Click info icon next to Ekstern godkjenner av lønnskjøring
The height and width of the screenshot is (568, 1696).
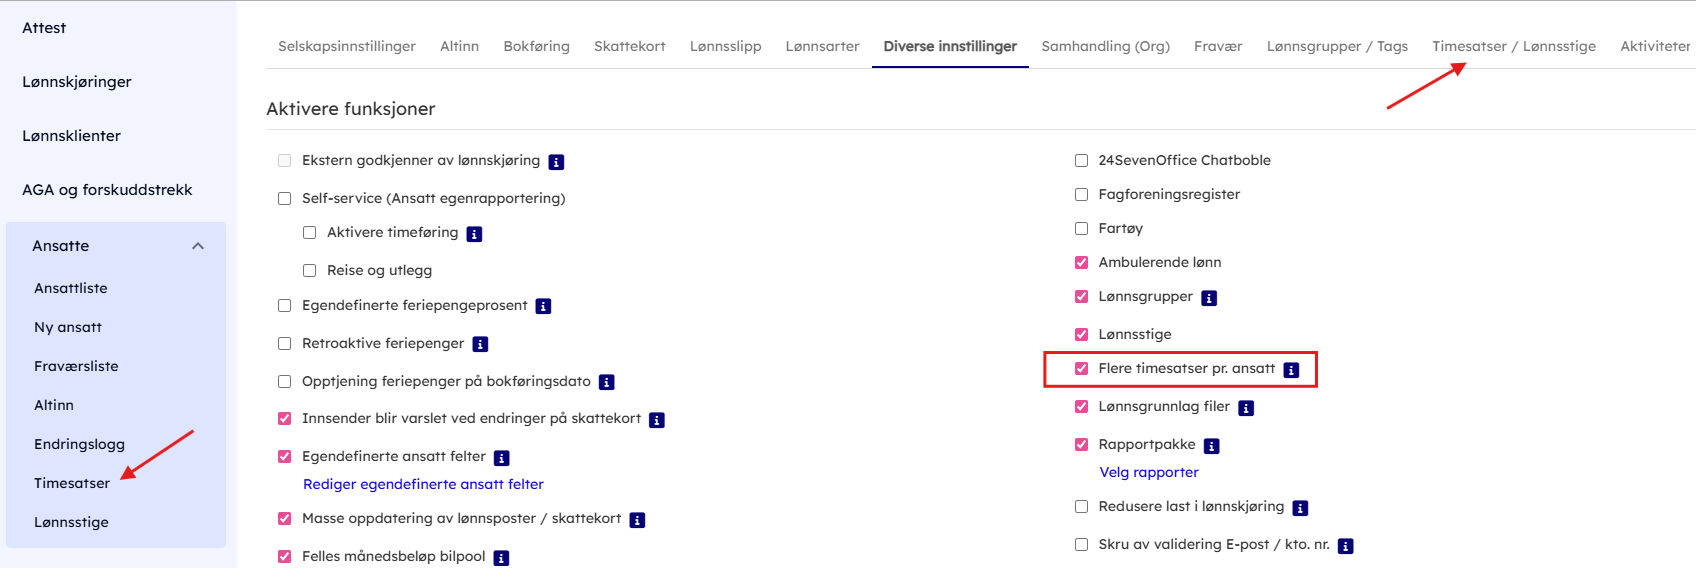click(x=556, y=162)
